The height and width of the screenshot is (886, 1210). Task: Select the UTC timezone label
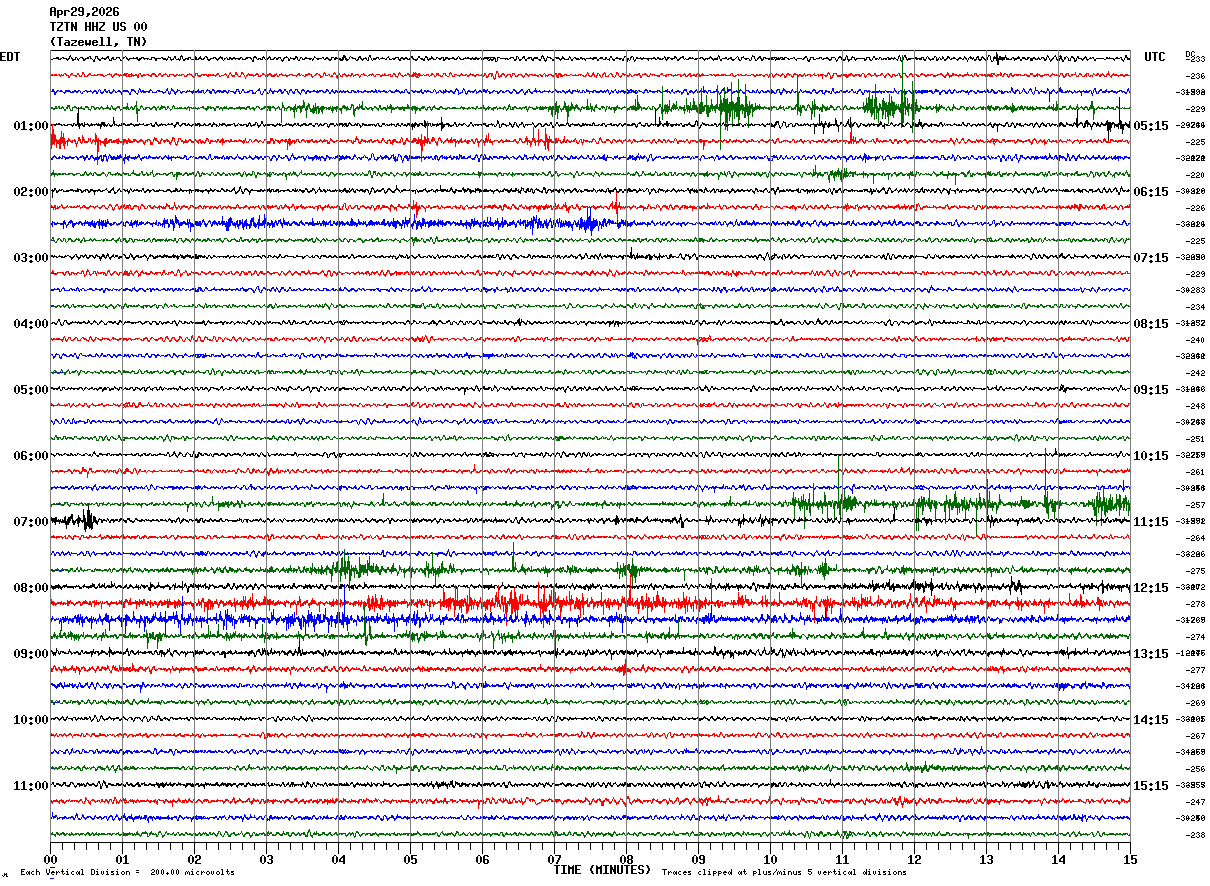pyautogui.click(x=1155, y=57)
